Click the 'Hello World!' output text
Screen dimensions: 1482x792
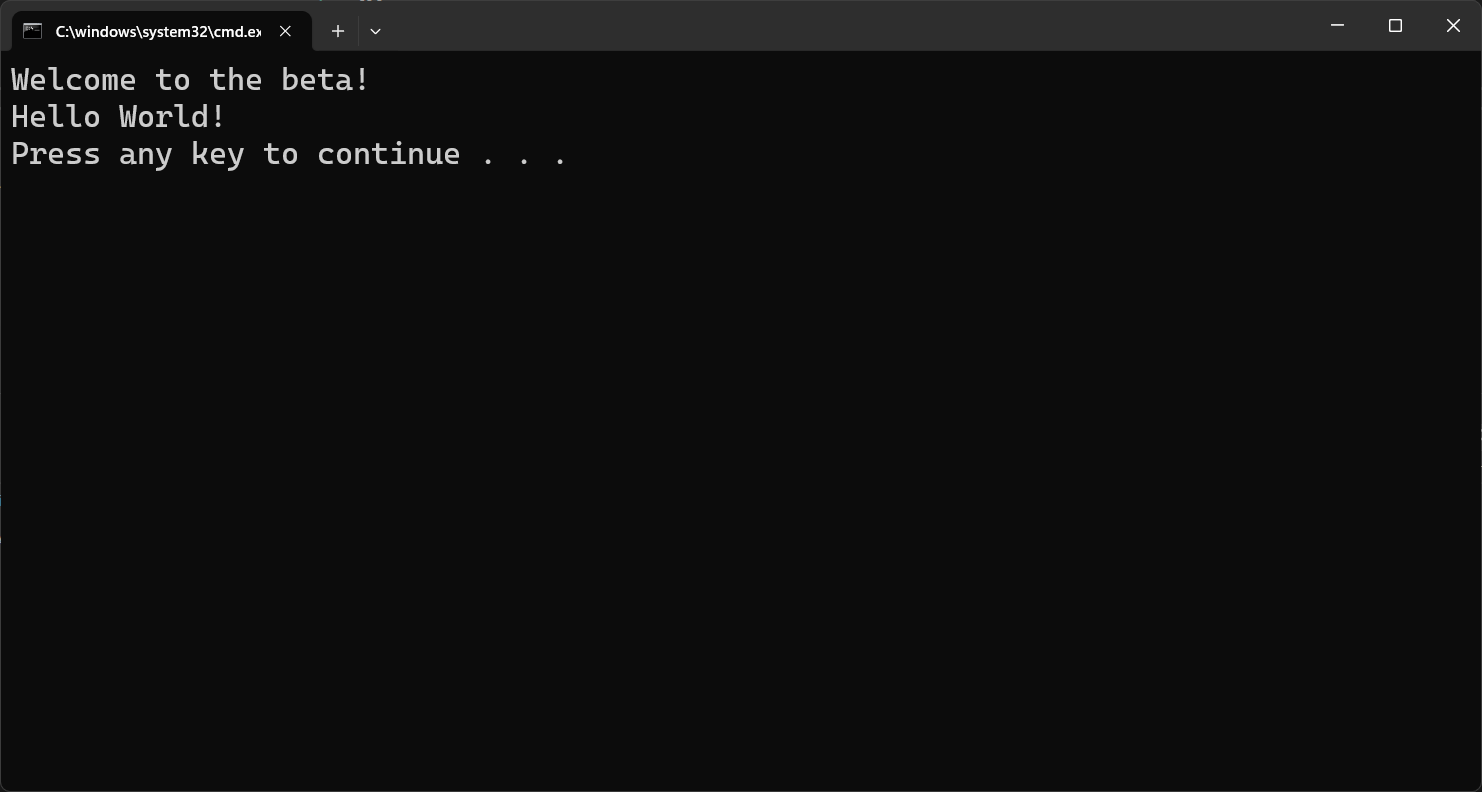(116, 117)
